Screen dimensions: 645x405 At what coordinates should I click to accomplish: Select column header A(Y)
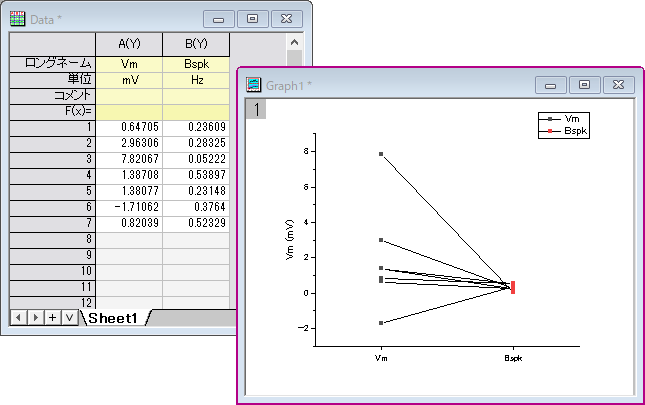(x=129, y=44)
